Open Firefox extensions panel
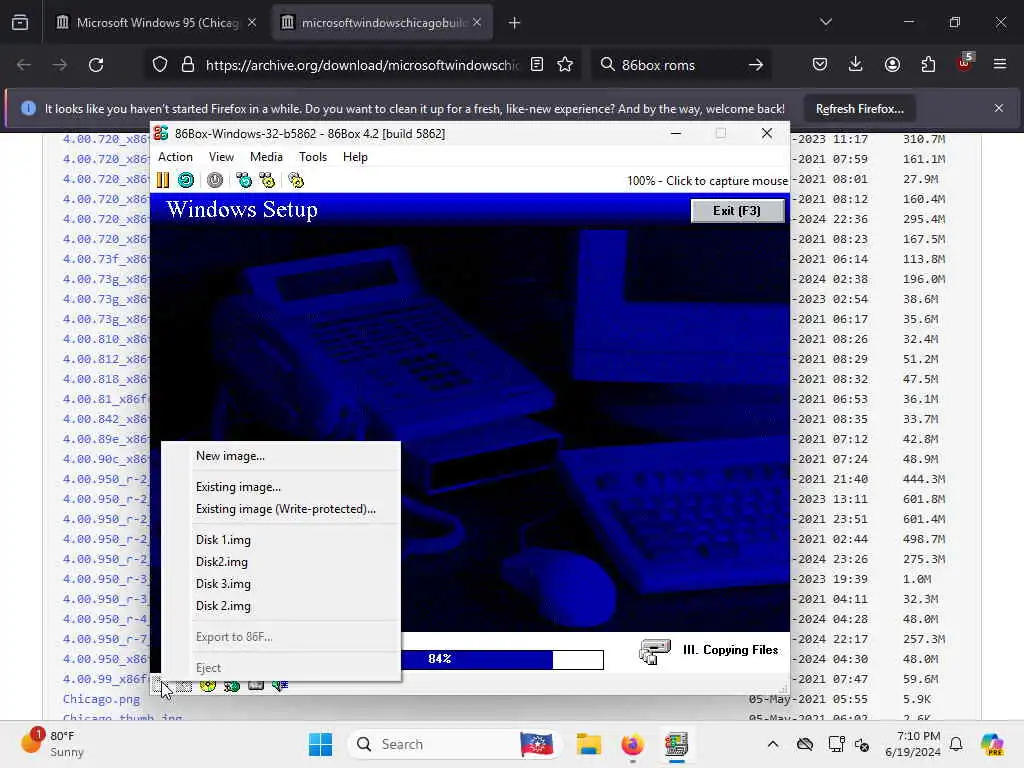This screenshot has height=768, width=1024. click(x=928, y=65)
